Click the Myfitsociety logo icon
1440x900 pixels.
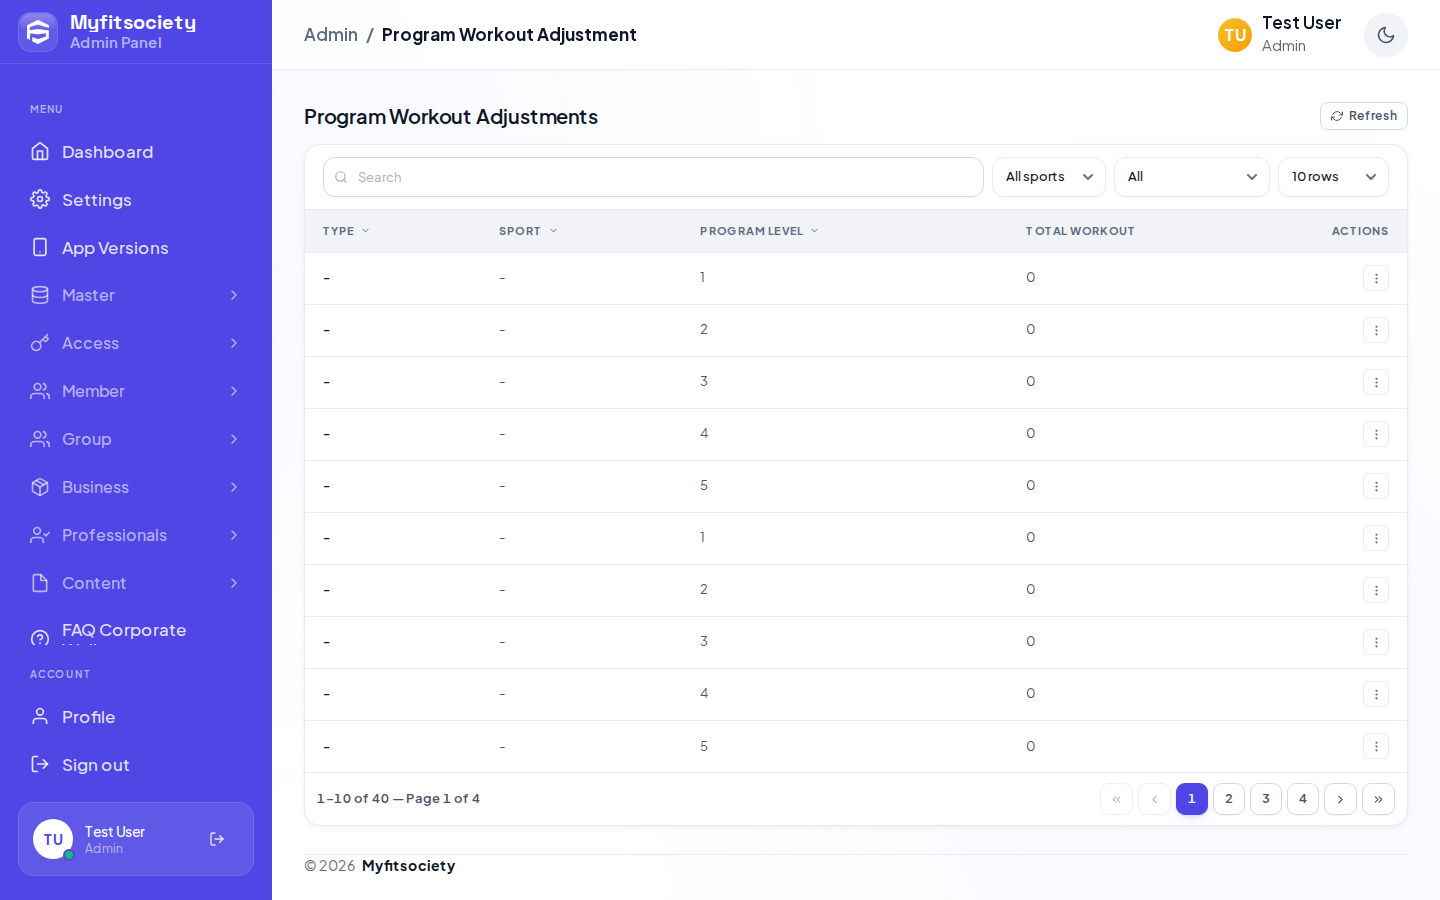(38, 32)
